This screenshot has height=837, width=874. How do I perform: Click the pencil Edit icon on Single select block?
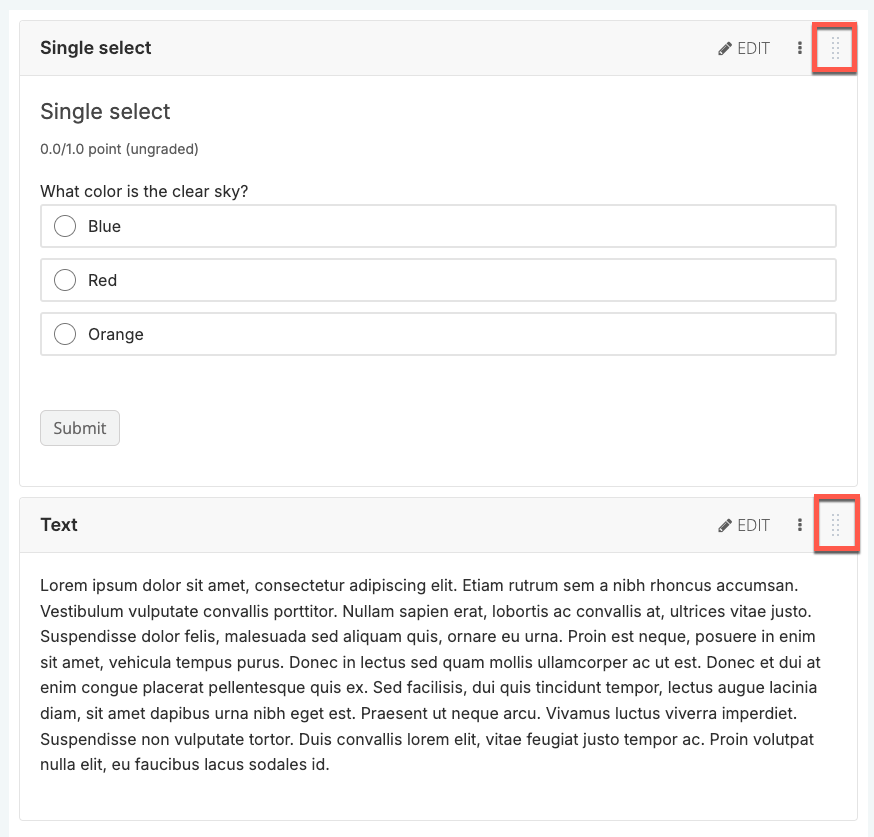point(726,48)
